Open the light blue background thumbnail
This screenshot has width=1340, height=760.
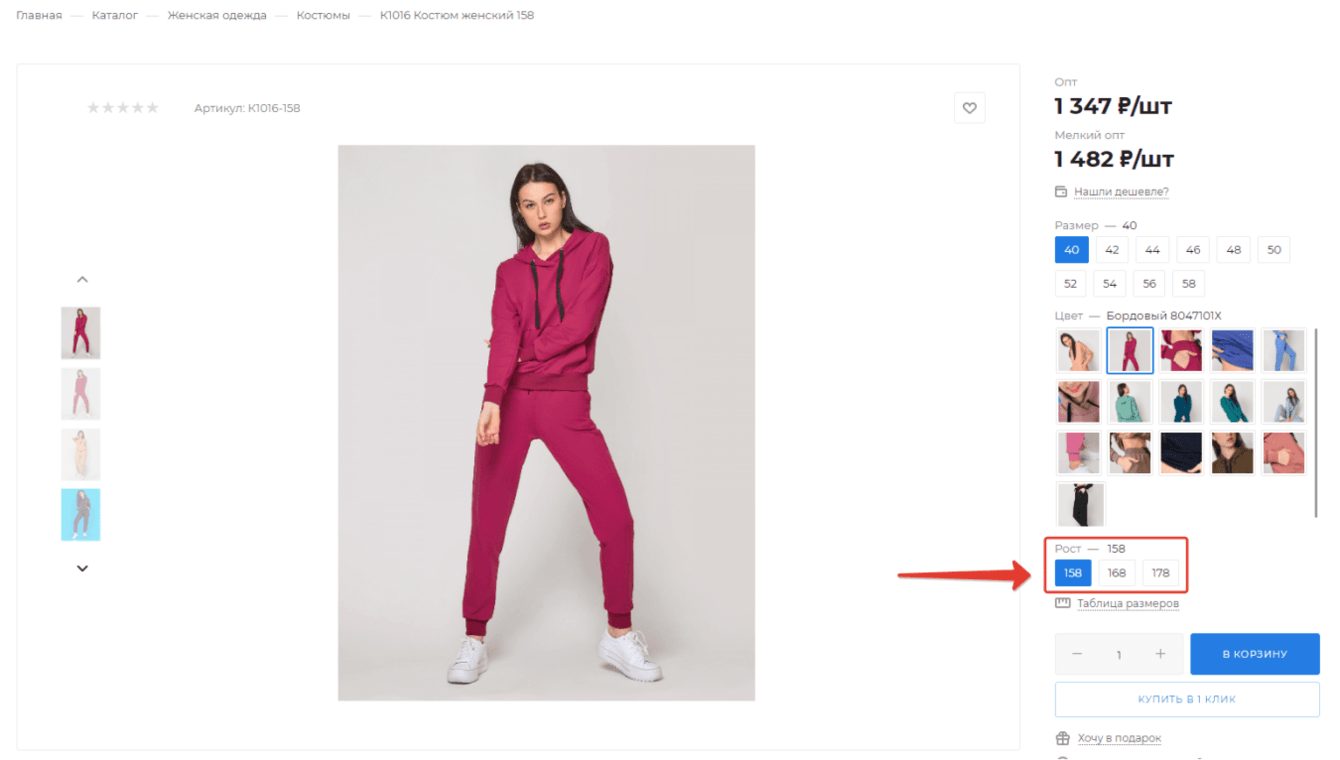[x=81, y=514]
